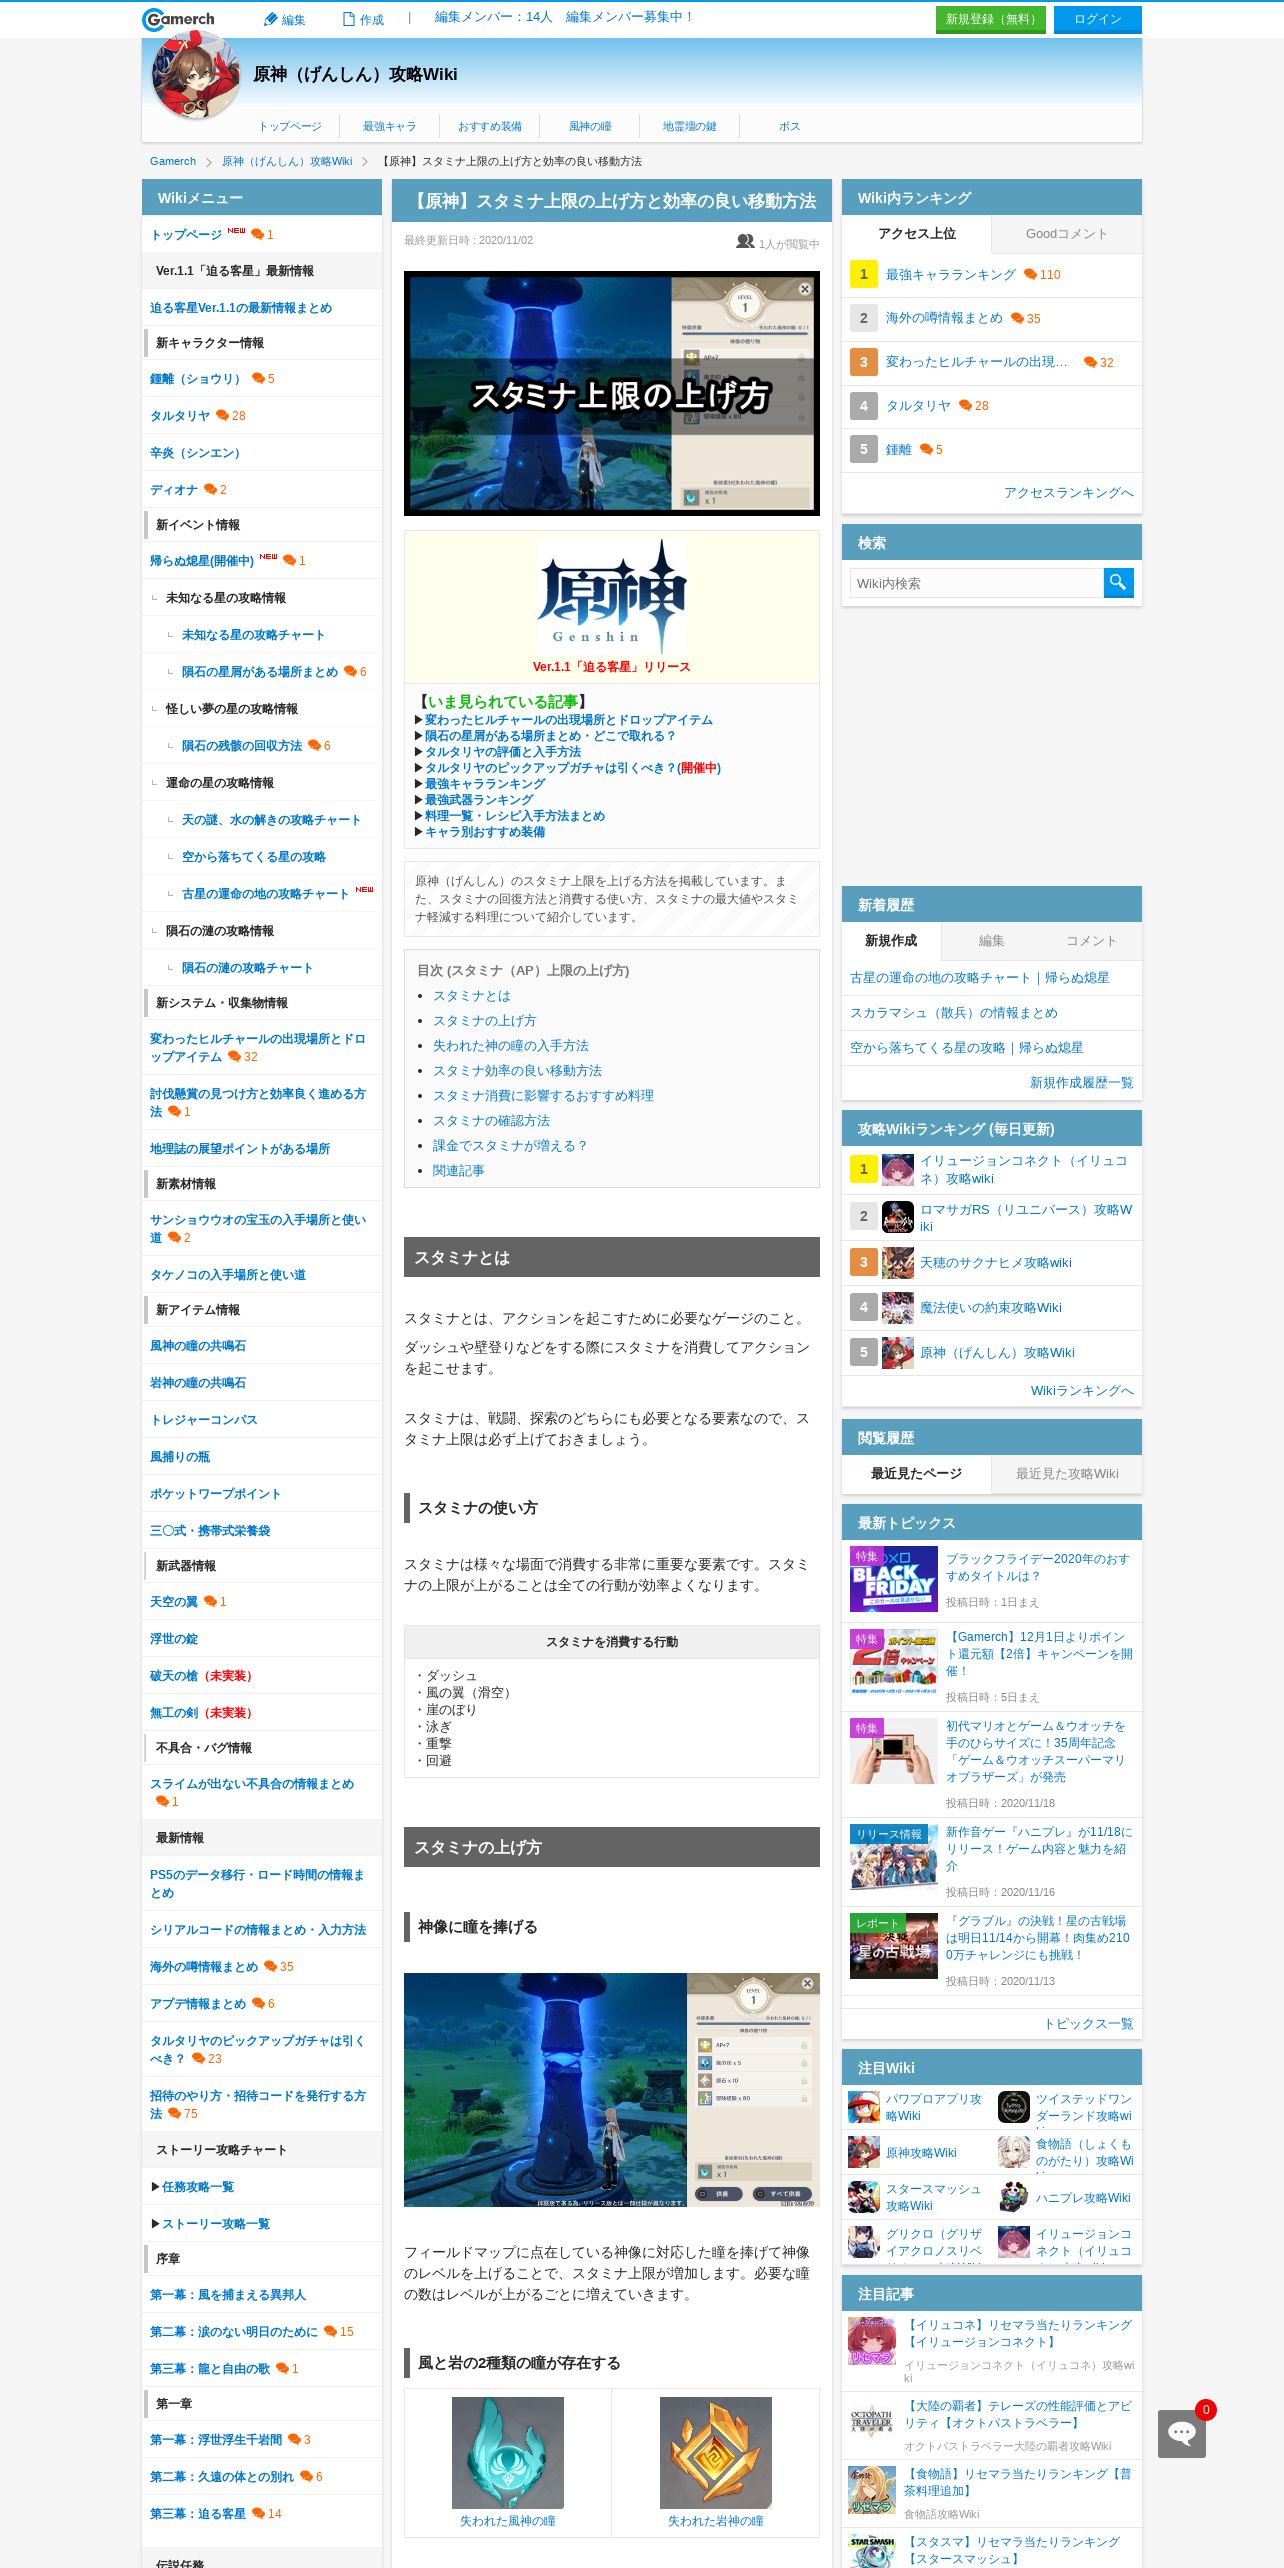Open 海外の噂情報まとめ ranking entry
The height and width of the screenshot is (2568, 1284).
click(944, 318)
